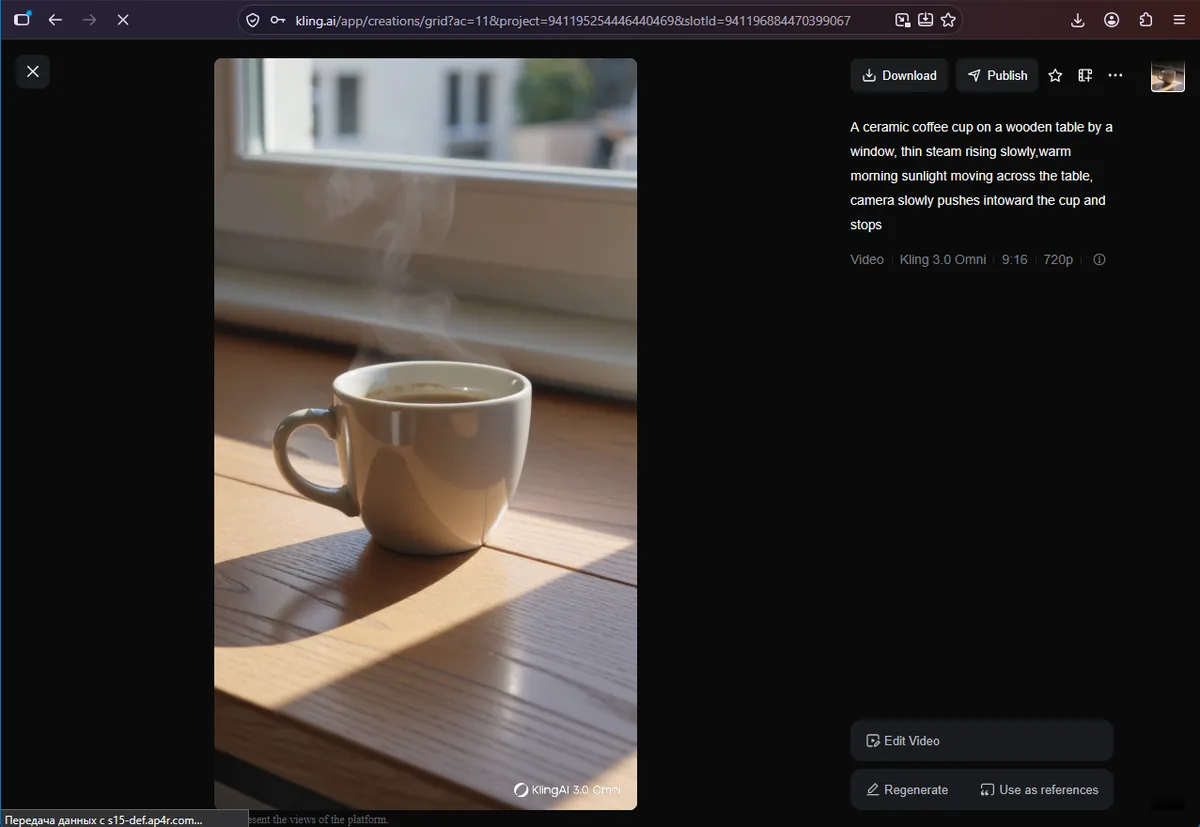Open the three-dots more options menu

point(1116,76)
